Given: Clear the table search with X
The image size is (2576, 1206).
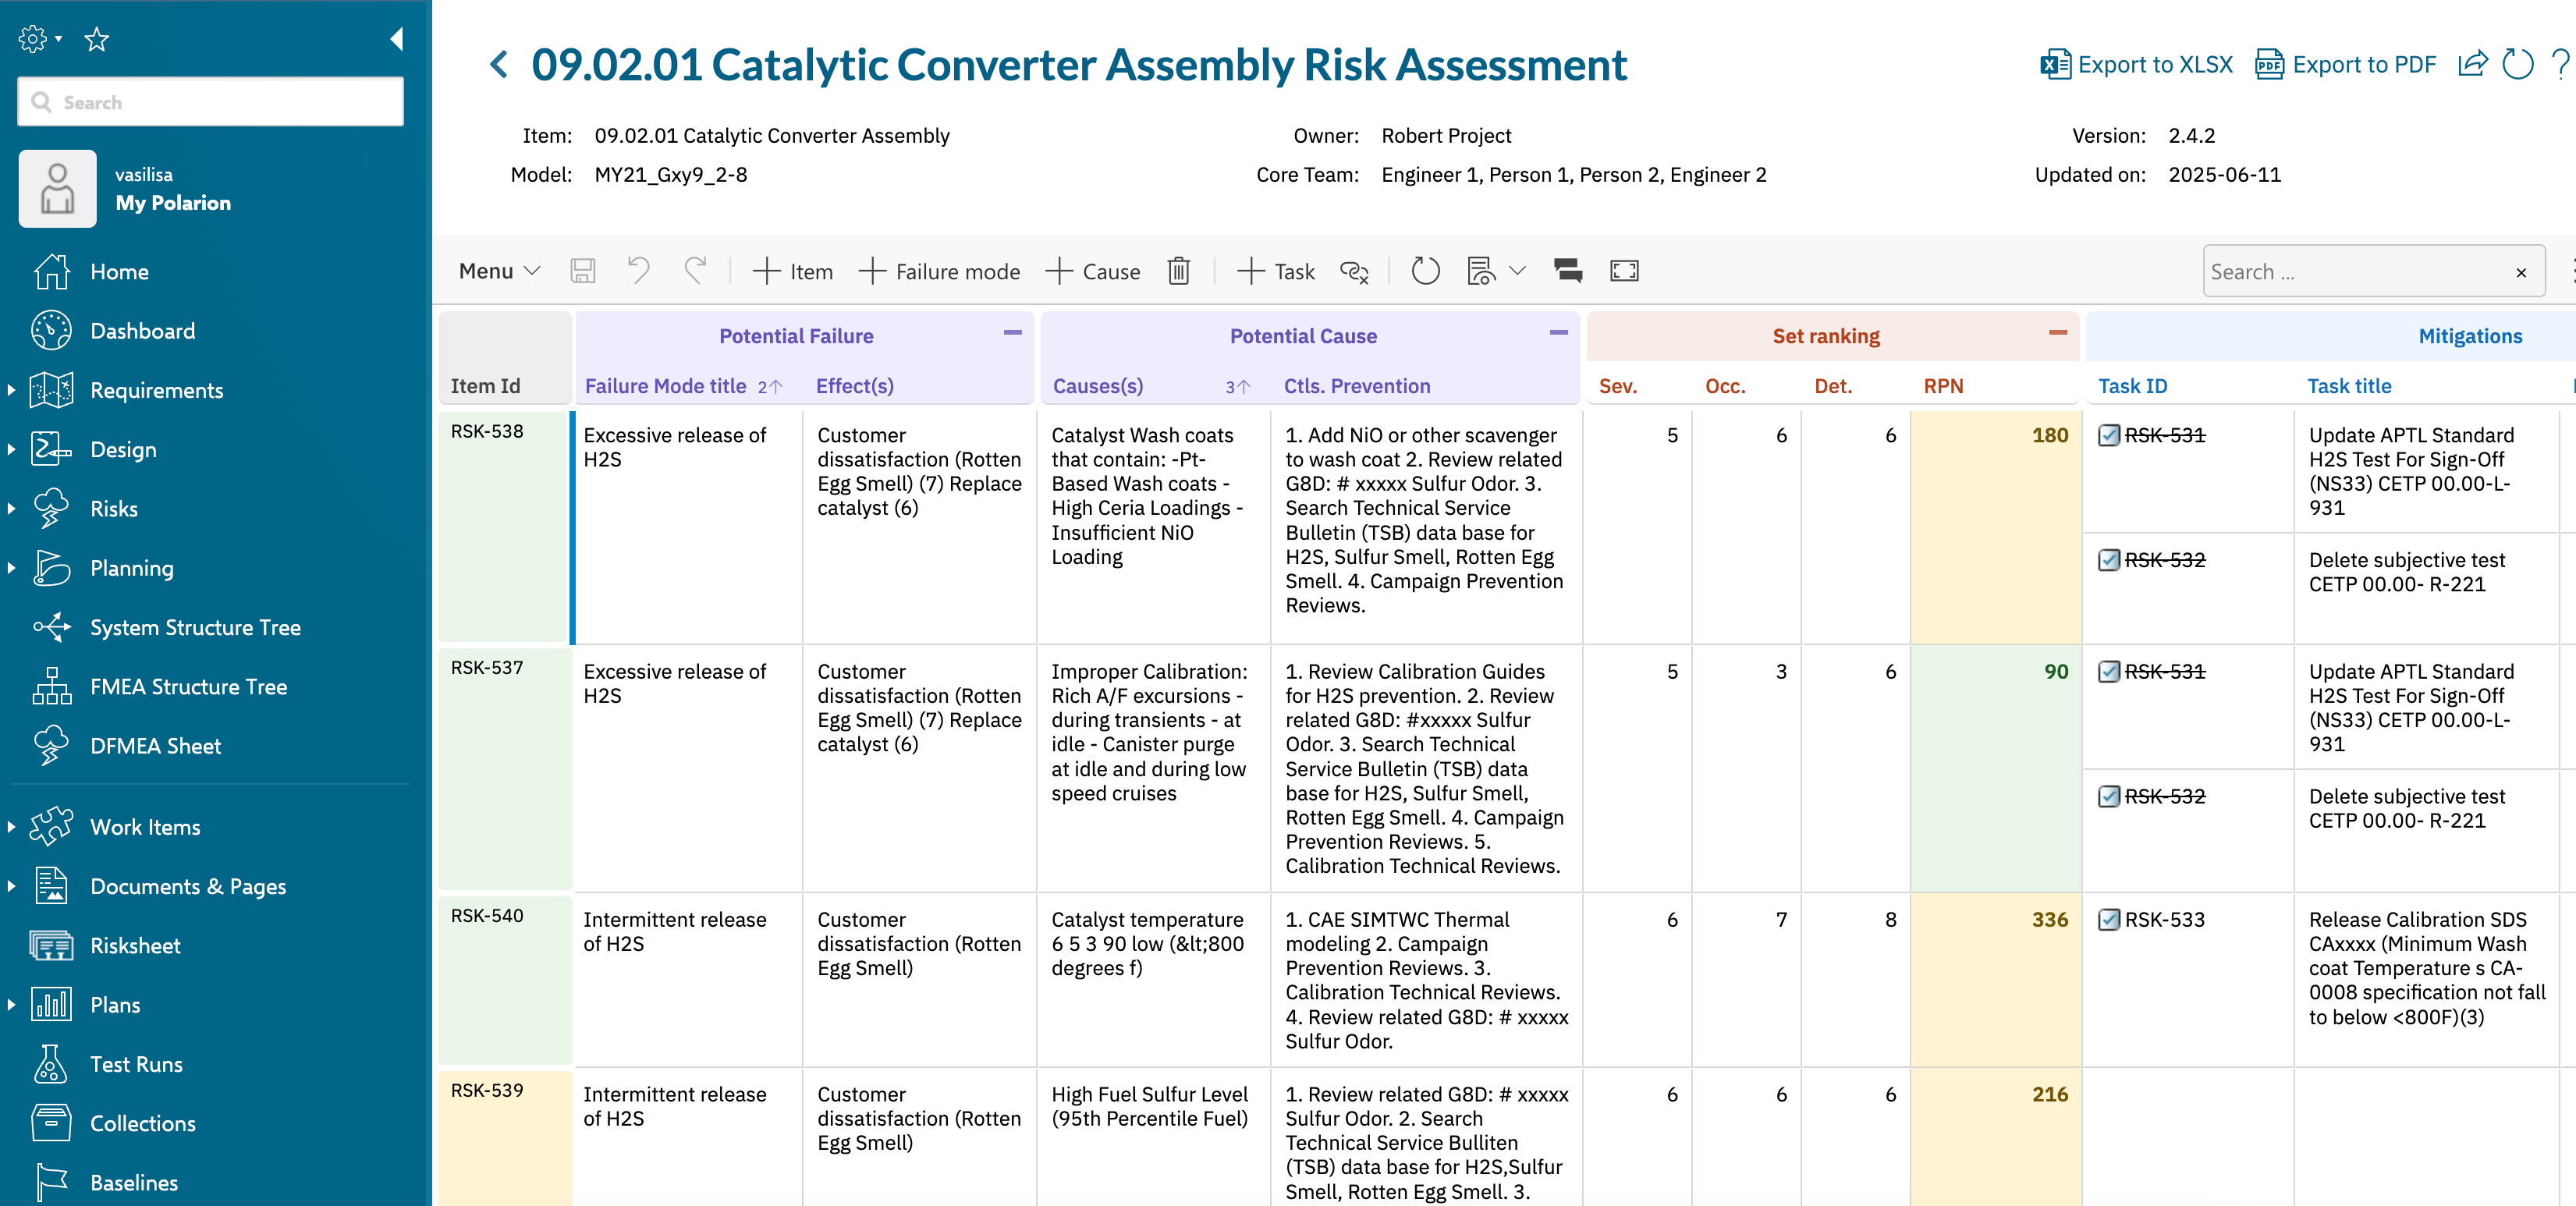Looking at the screenshot, I should point(2521,272).
